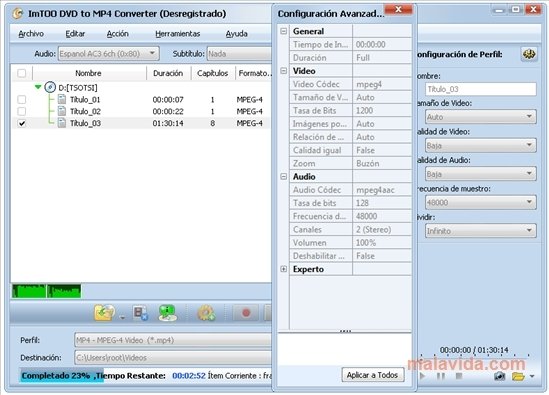This screenshot has height=395, width=549.
Task: Open the Audio track dropdown
Action: 109,54
